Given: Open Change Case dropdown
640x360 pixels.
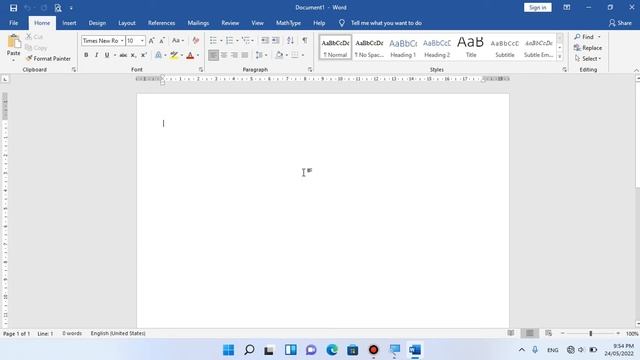Looking at the screenshot, I should click(x=178, y=41).
